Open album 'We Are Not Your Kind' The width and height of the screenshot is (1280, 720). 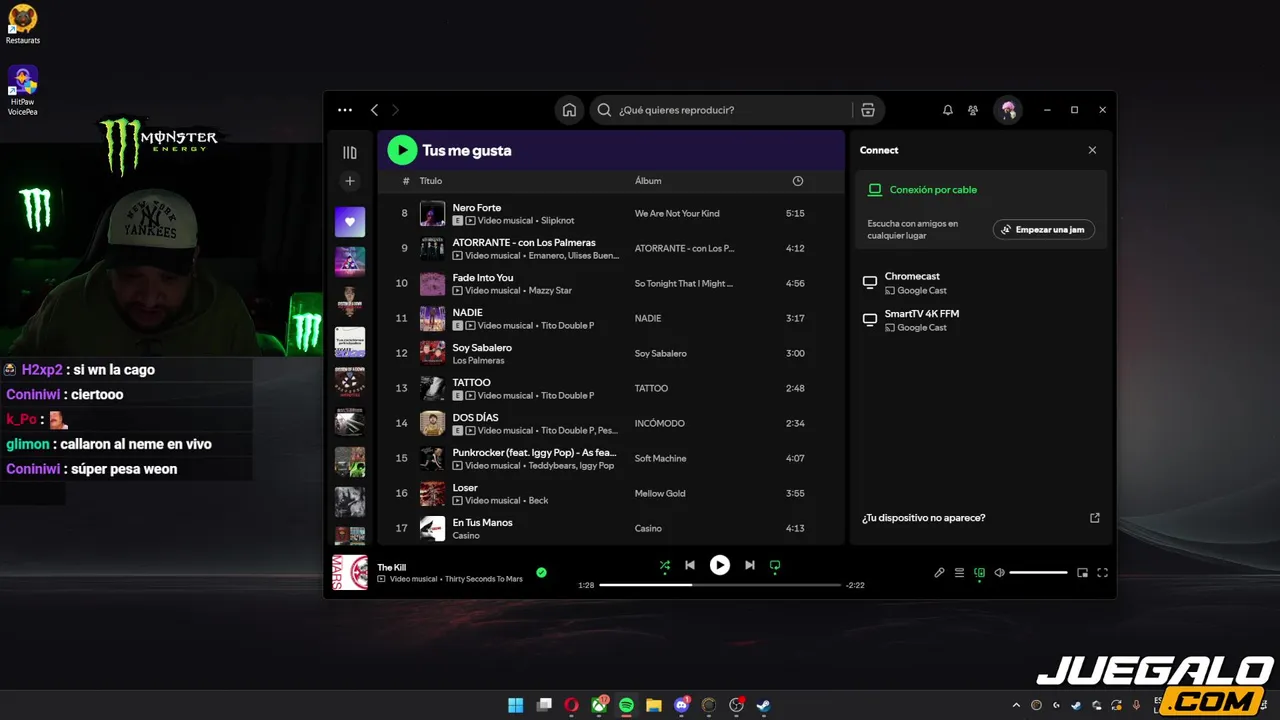click(x=677, y=213)
